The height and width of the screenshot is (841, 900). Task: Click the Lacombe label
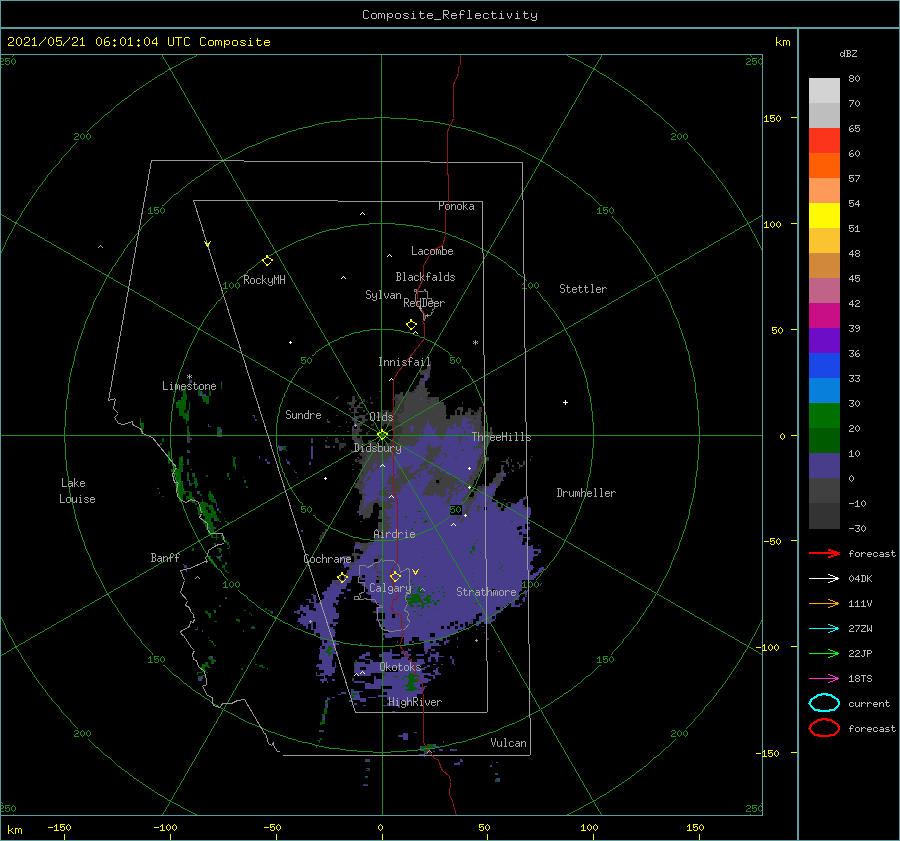click(432, 251)
